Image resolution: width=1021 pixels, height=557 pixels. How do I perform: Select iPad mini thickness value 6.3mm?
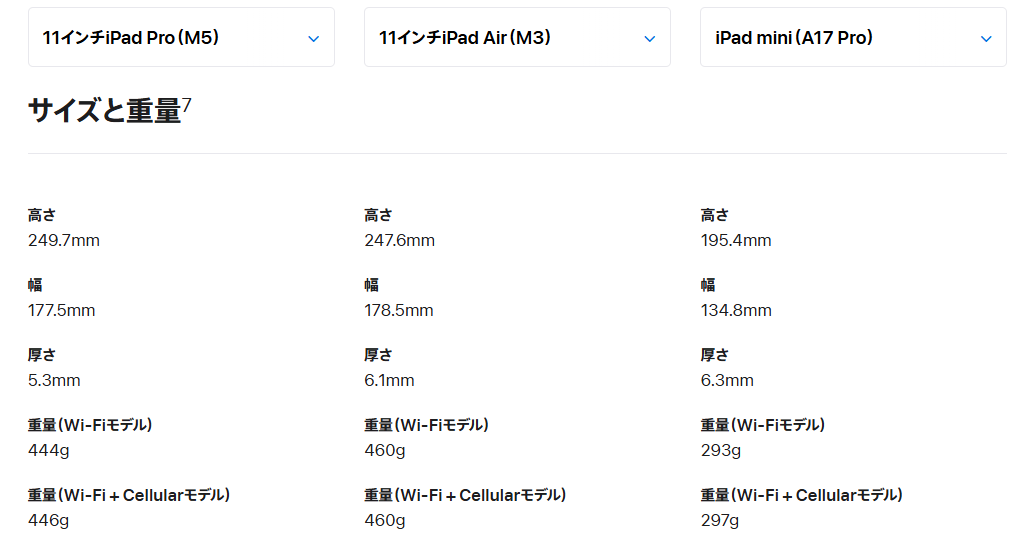pyautogui.click(x=727, y=380)
